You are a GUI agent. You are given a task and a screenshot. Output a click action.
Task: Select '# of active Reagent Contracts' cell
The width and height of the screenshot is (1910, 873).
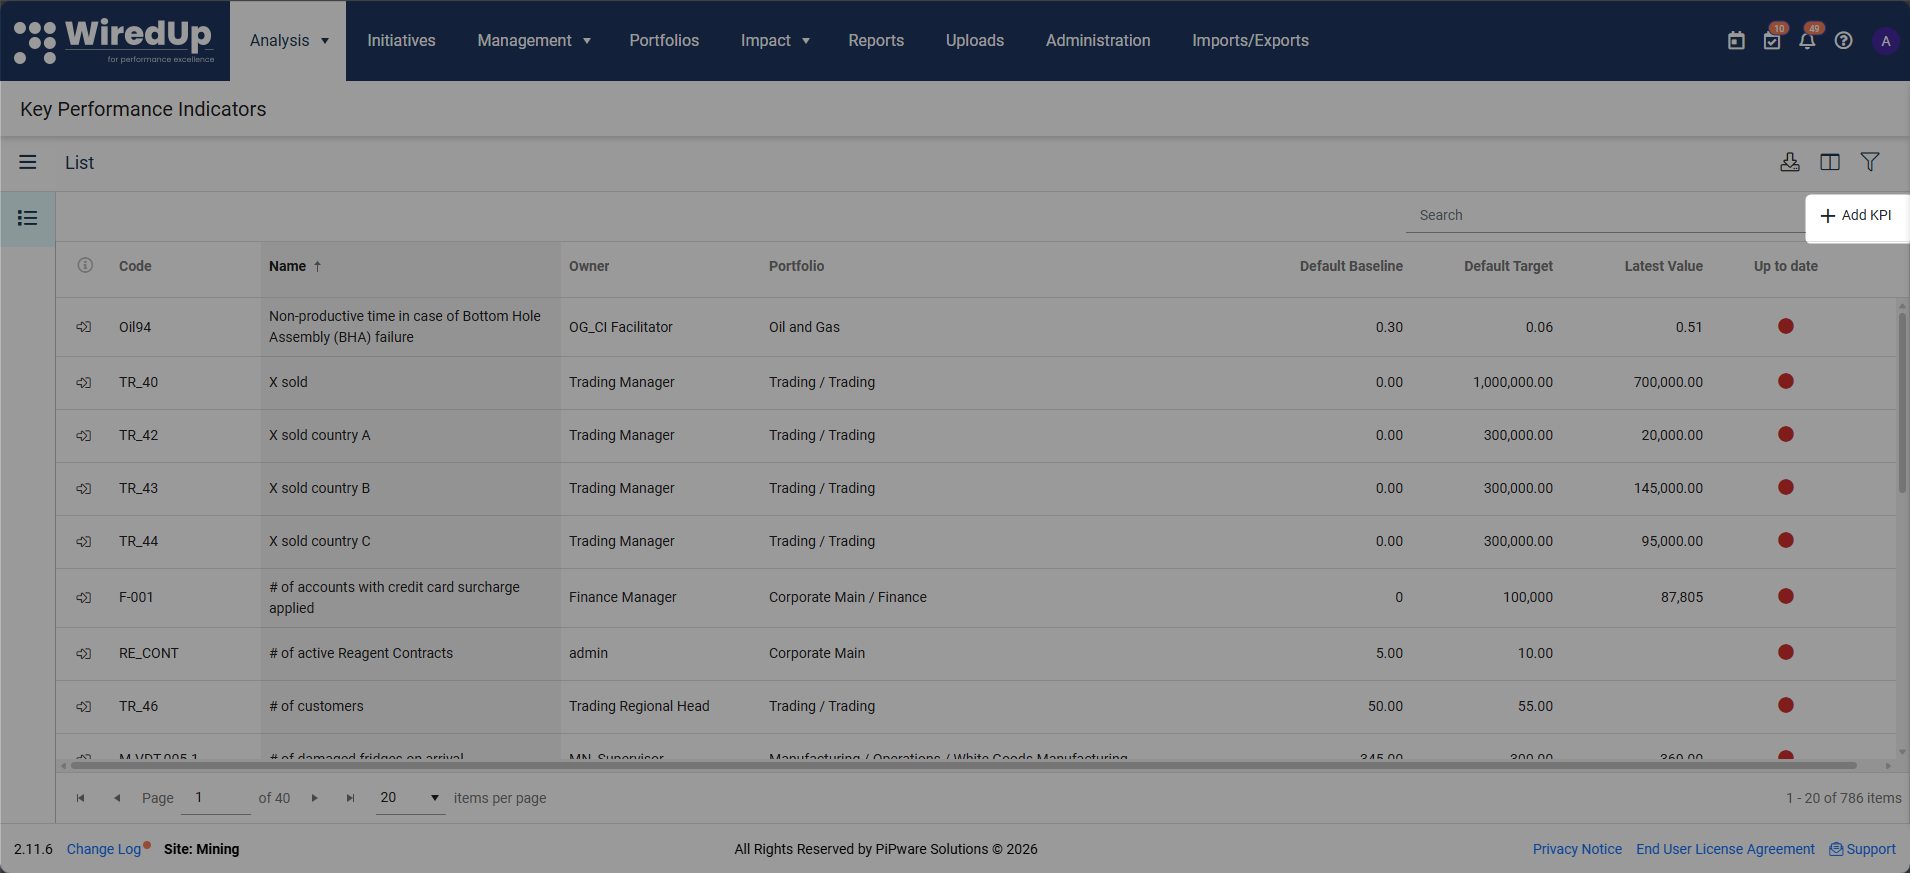(x=411, y=653)
